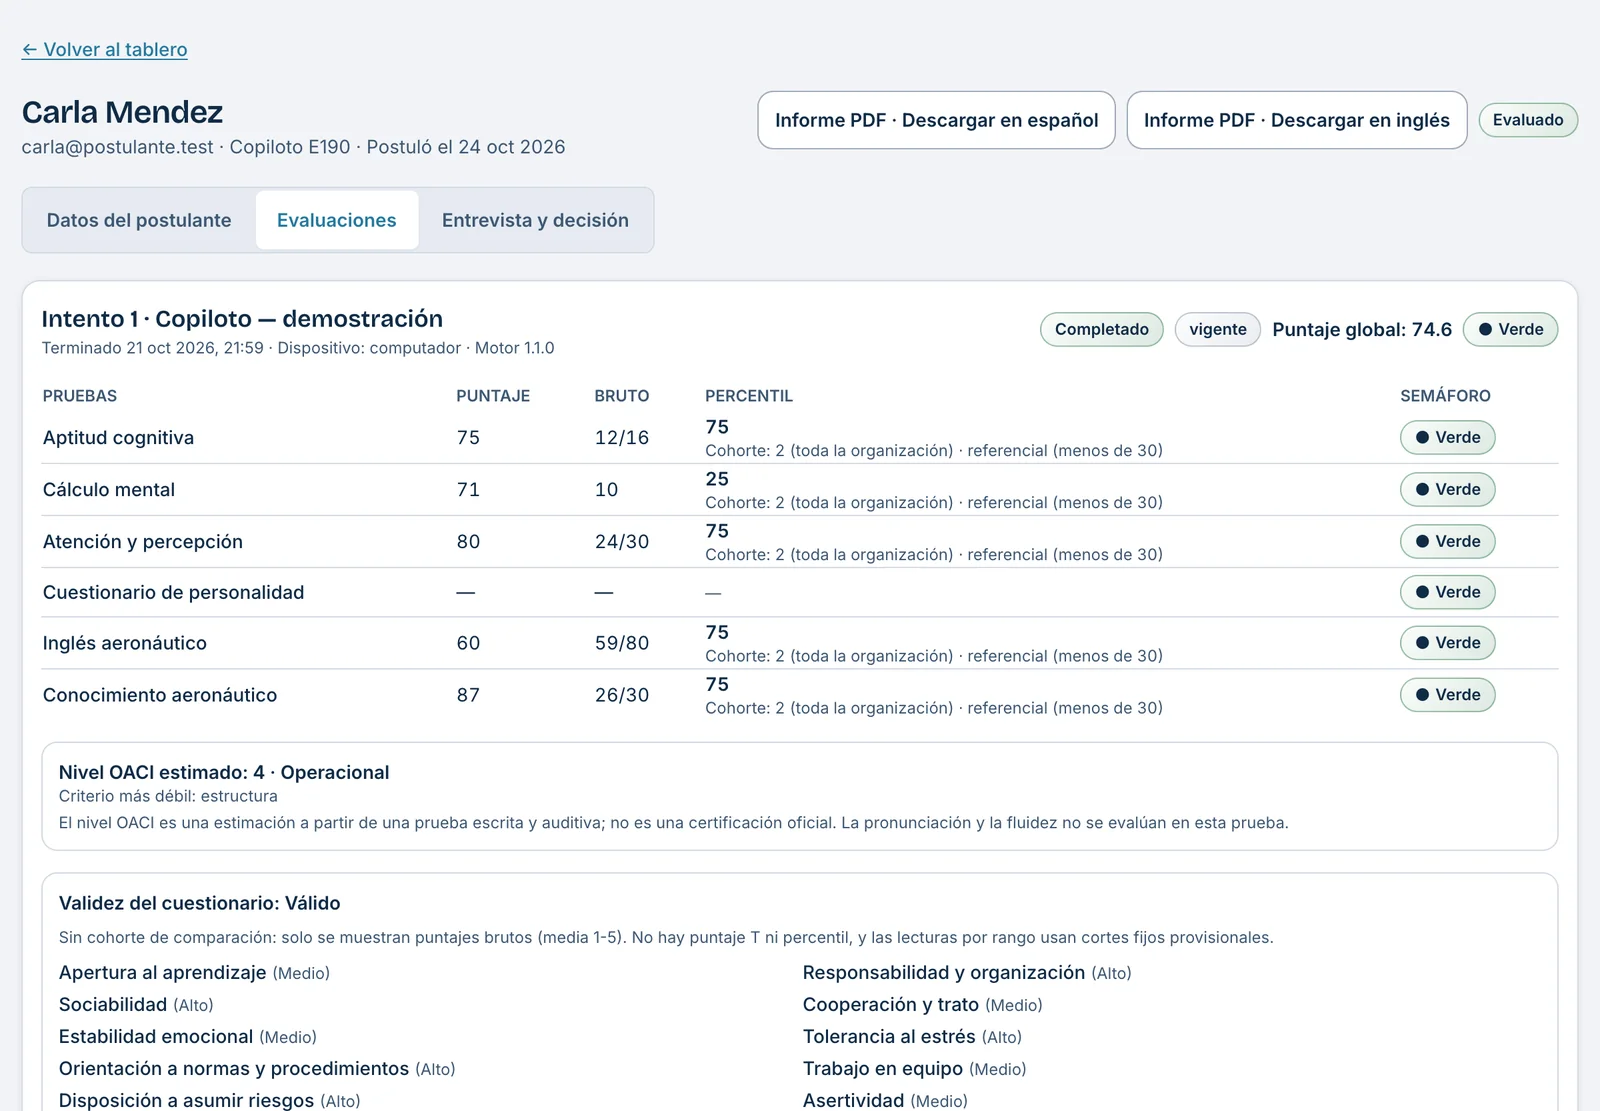Open the Datos del postulante tab

pyautogui.click(x=139, y=220)
